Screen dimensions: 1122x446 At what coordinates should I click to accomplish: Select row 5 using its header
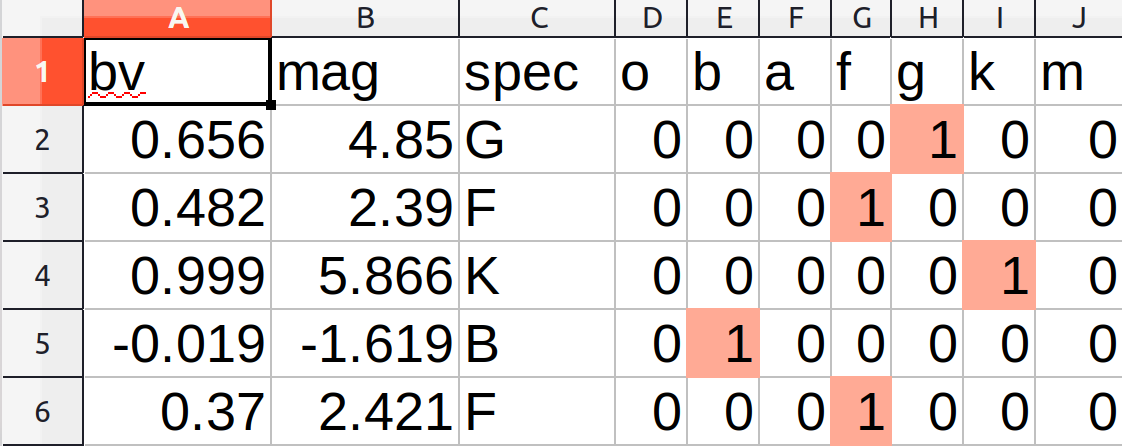(x=41, y=344)
